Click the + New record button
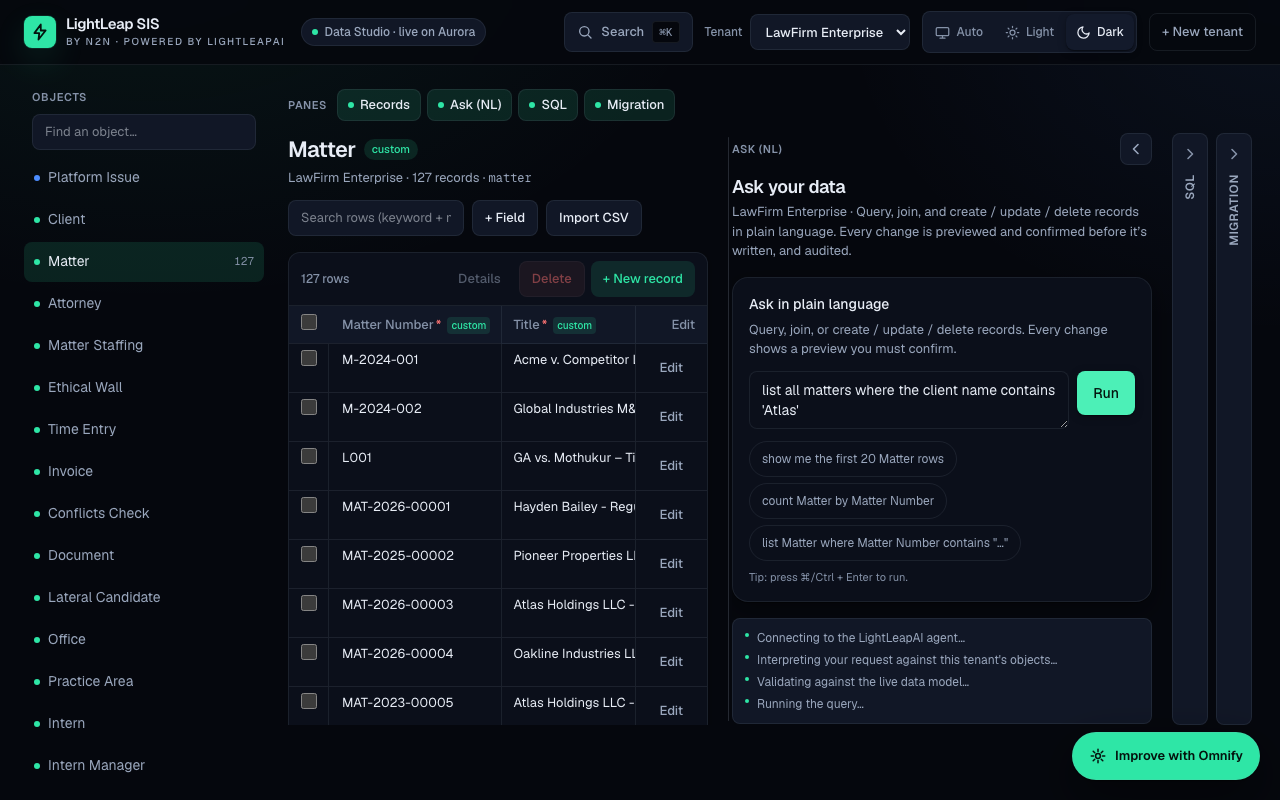This screenshot has height=800, width=1280. [642, 279]
